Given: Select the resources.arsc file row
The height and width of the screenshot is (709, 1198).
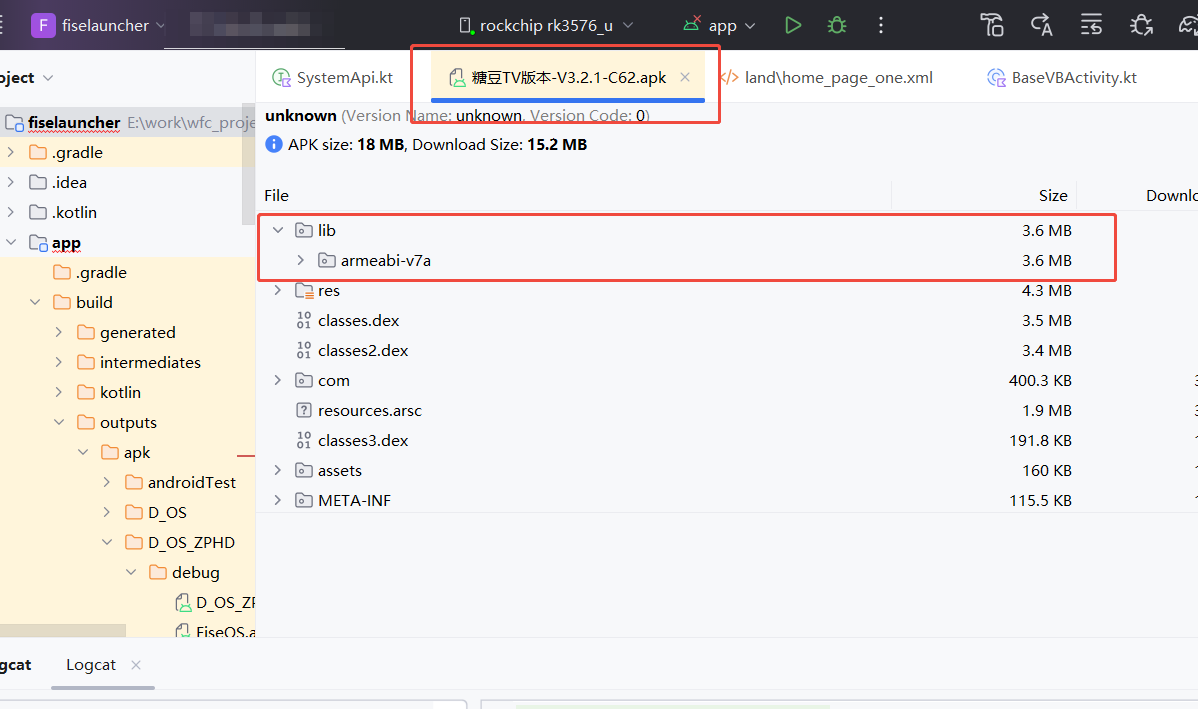Looking at the screenshot, I should pos(727,411).
